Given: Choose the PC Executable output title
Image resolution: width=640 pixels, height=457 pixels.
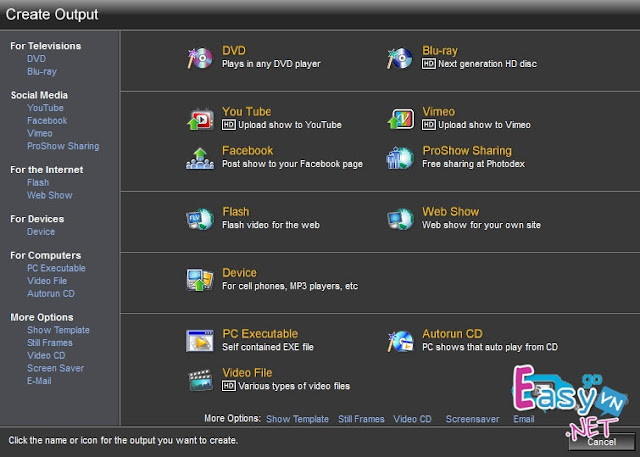Looking at the screenshot, I should 260,334.
